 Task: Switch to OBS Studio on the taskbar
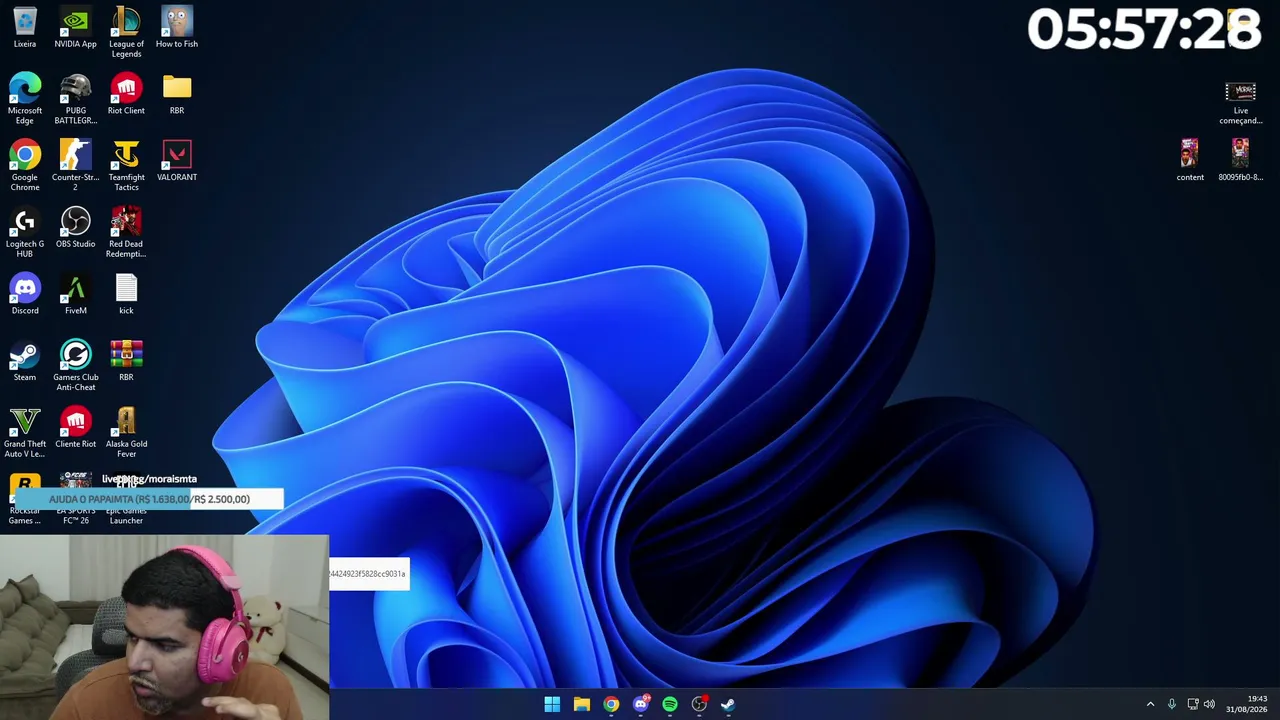pyautogui.click(x=699, y=704)
